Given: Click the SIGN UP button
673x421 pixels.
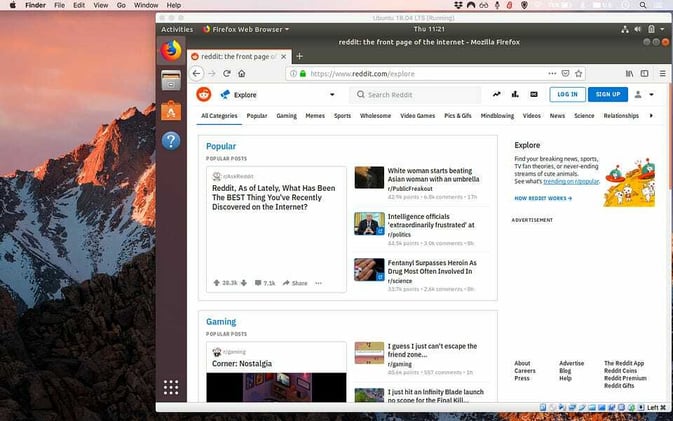Looking at the screenshot, I should click(608, 94).
